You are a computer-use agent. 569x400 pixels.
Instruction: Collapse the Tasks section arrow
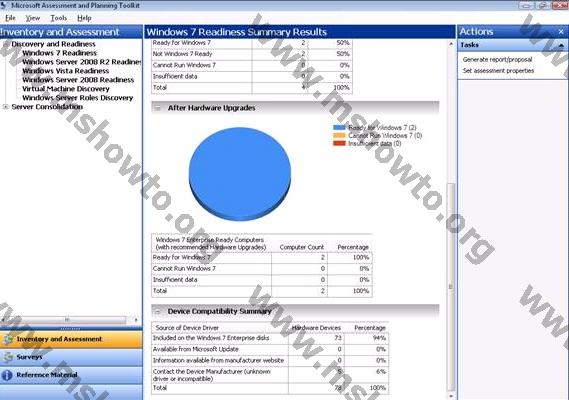tap(561, 45)
